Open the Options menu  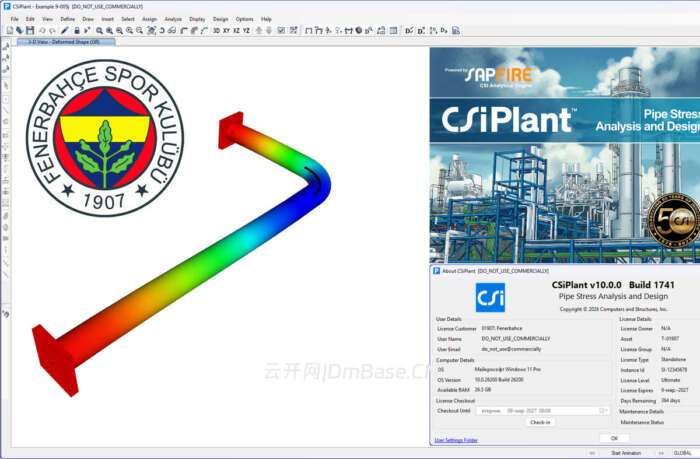tap(244, 19)
